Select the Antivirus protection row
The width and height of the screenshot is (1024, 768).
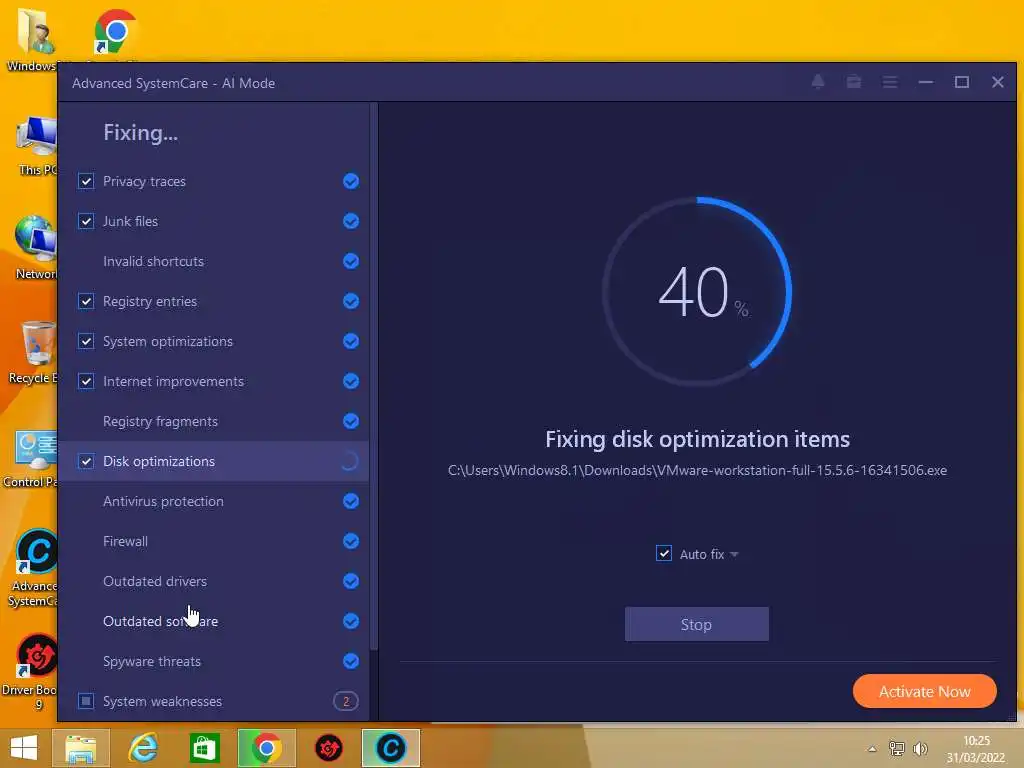tap(214, 501)
